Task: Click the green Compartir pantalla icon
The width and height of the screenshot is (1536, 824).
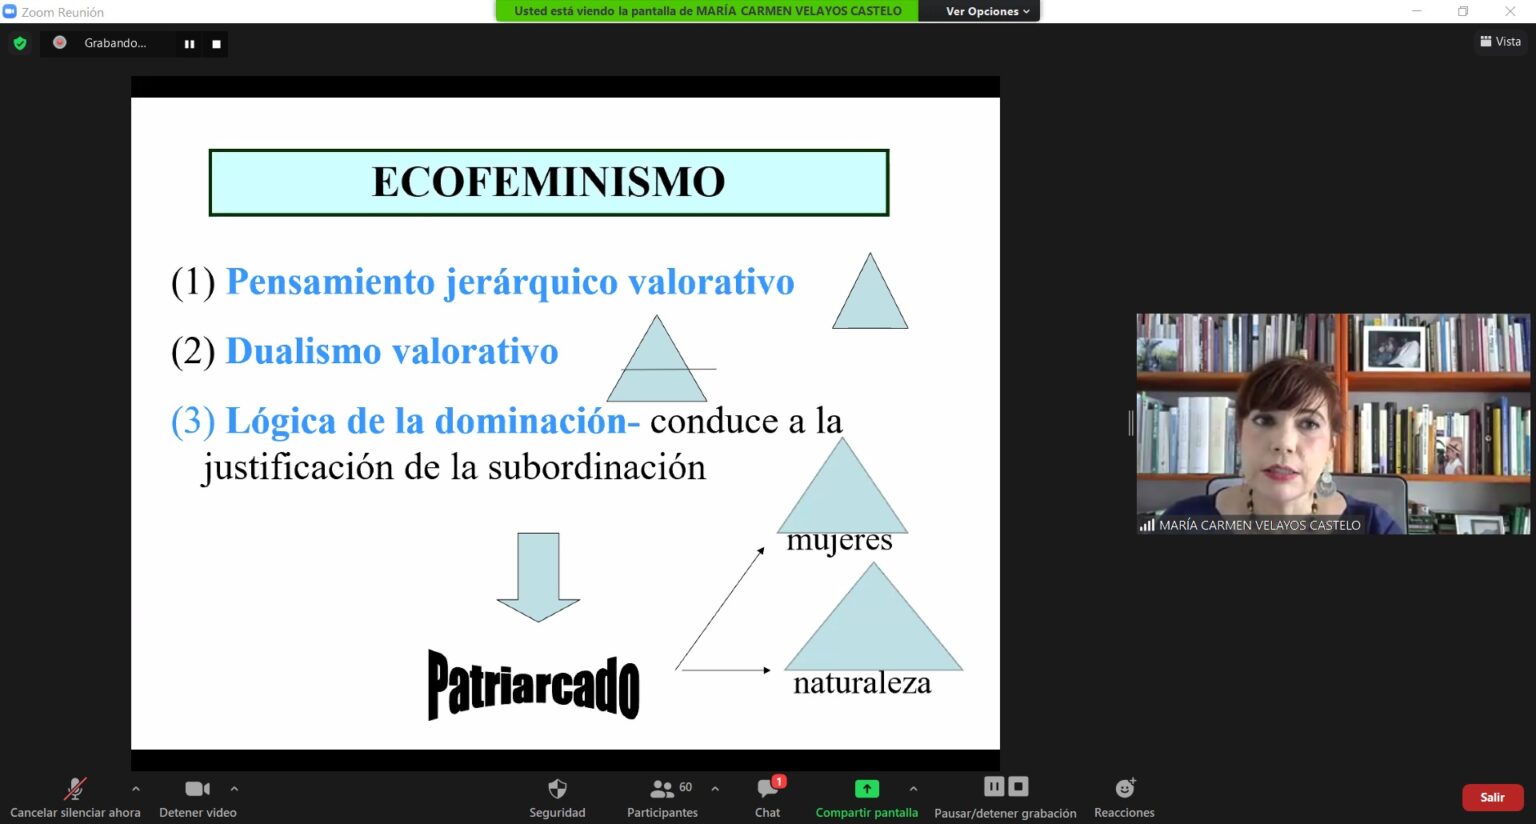Action: coord(867,789)
